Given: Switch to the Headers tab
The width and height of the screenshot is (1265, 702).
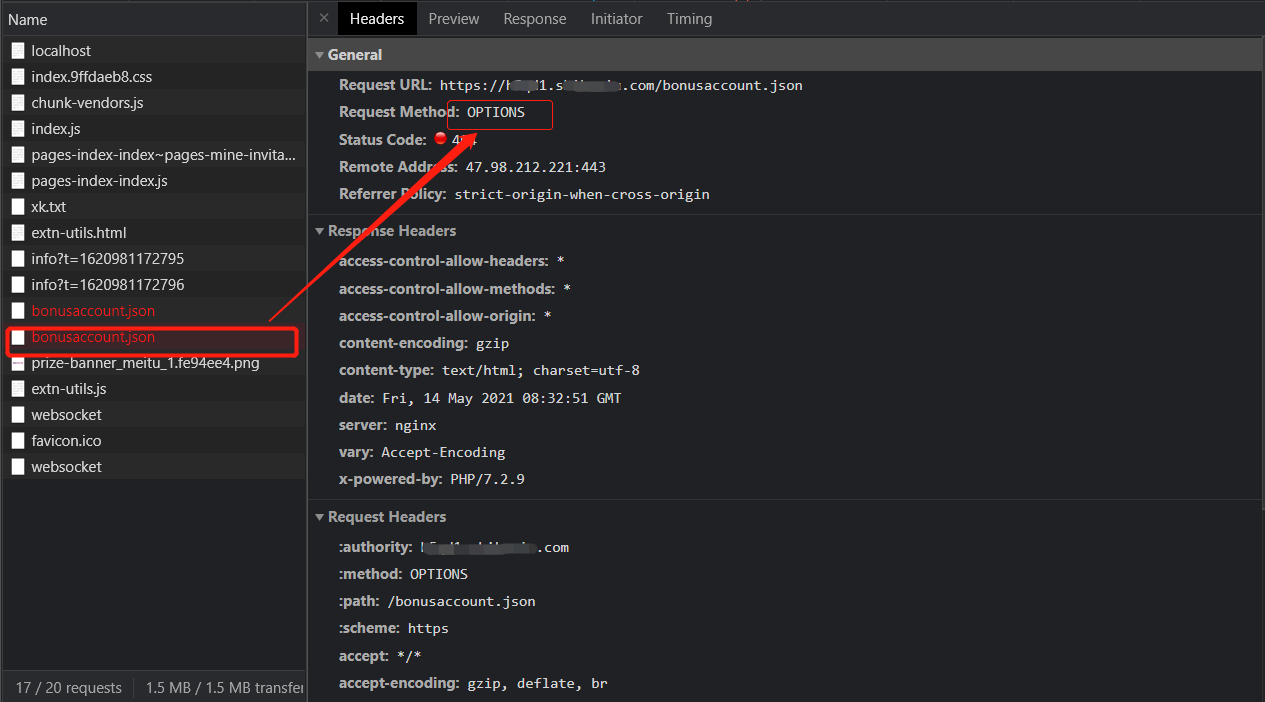Looking at the screenshot, I should pyautogui.click(x=377, y=18).
